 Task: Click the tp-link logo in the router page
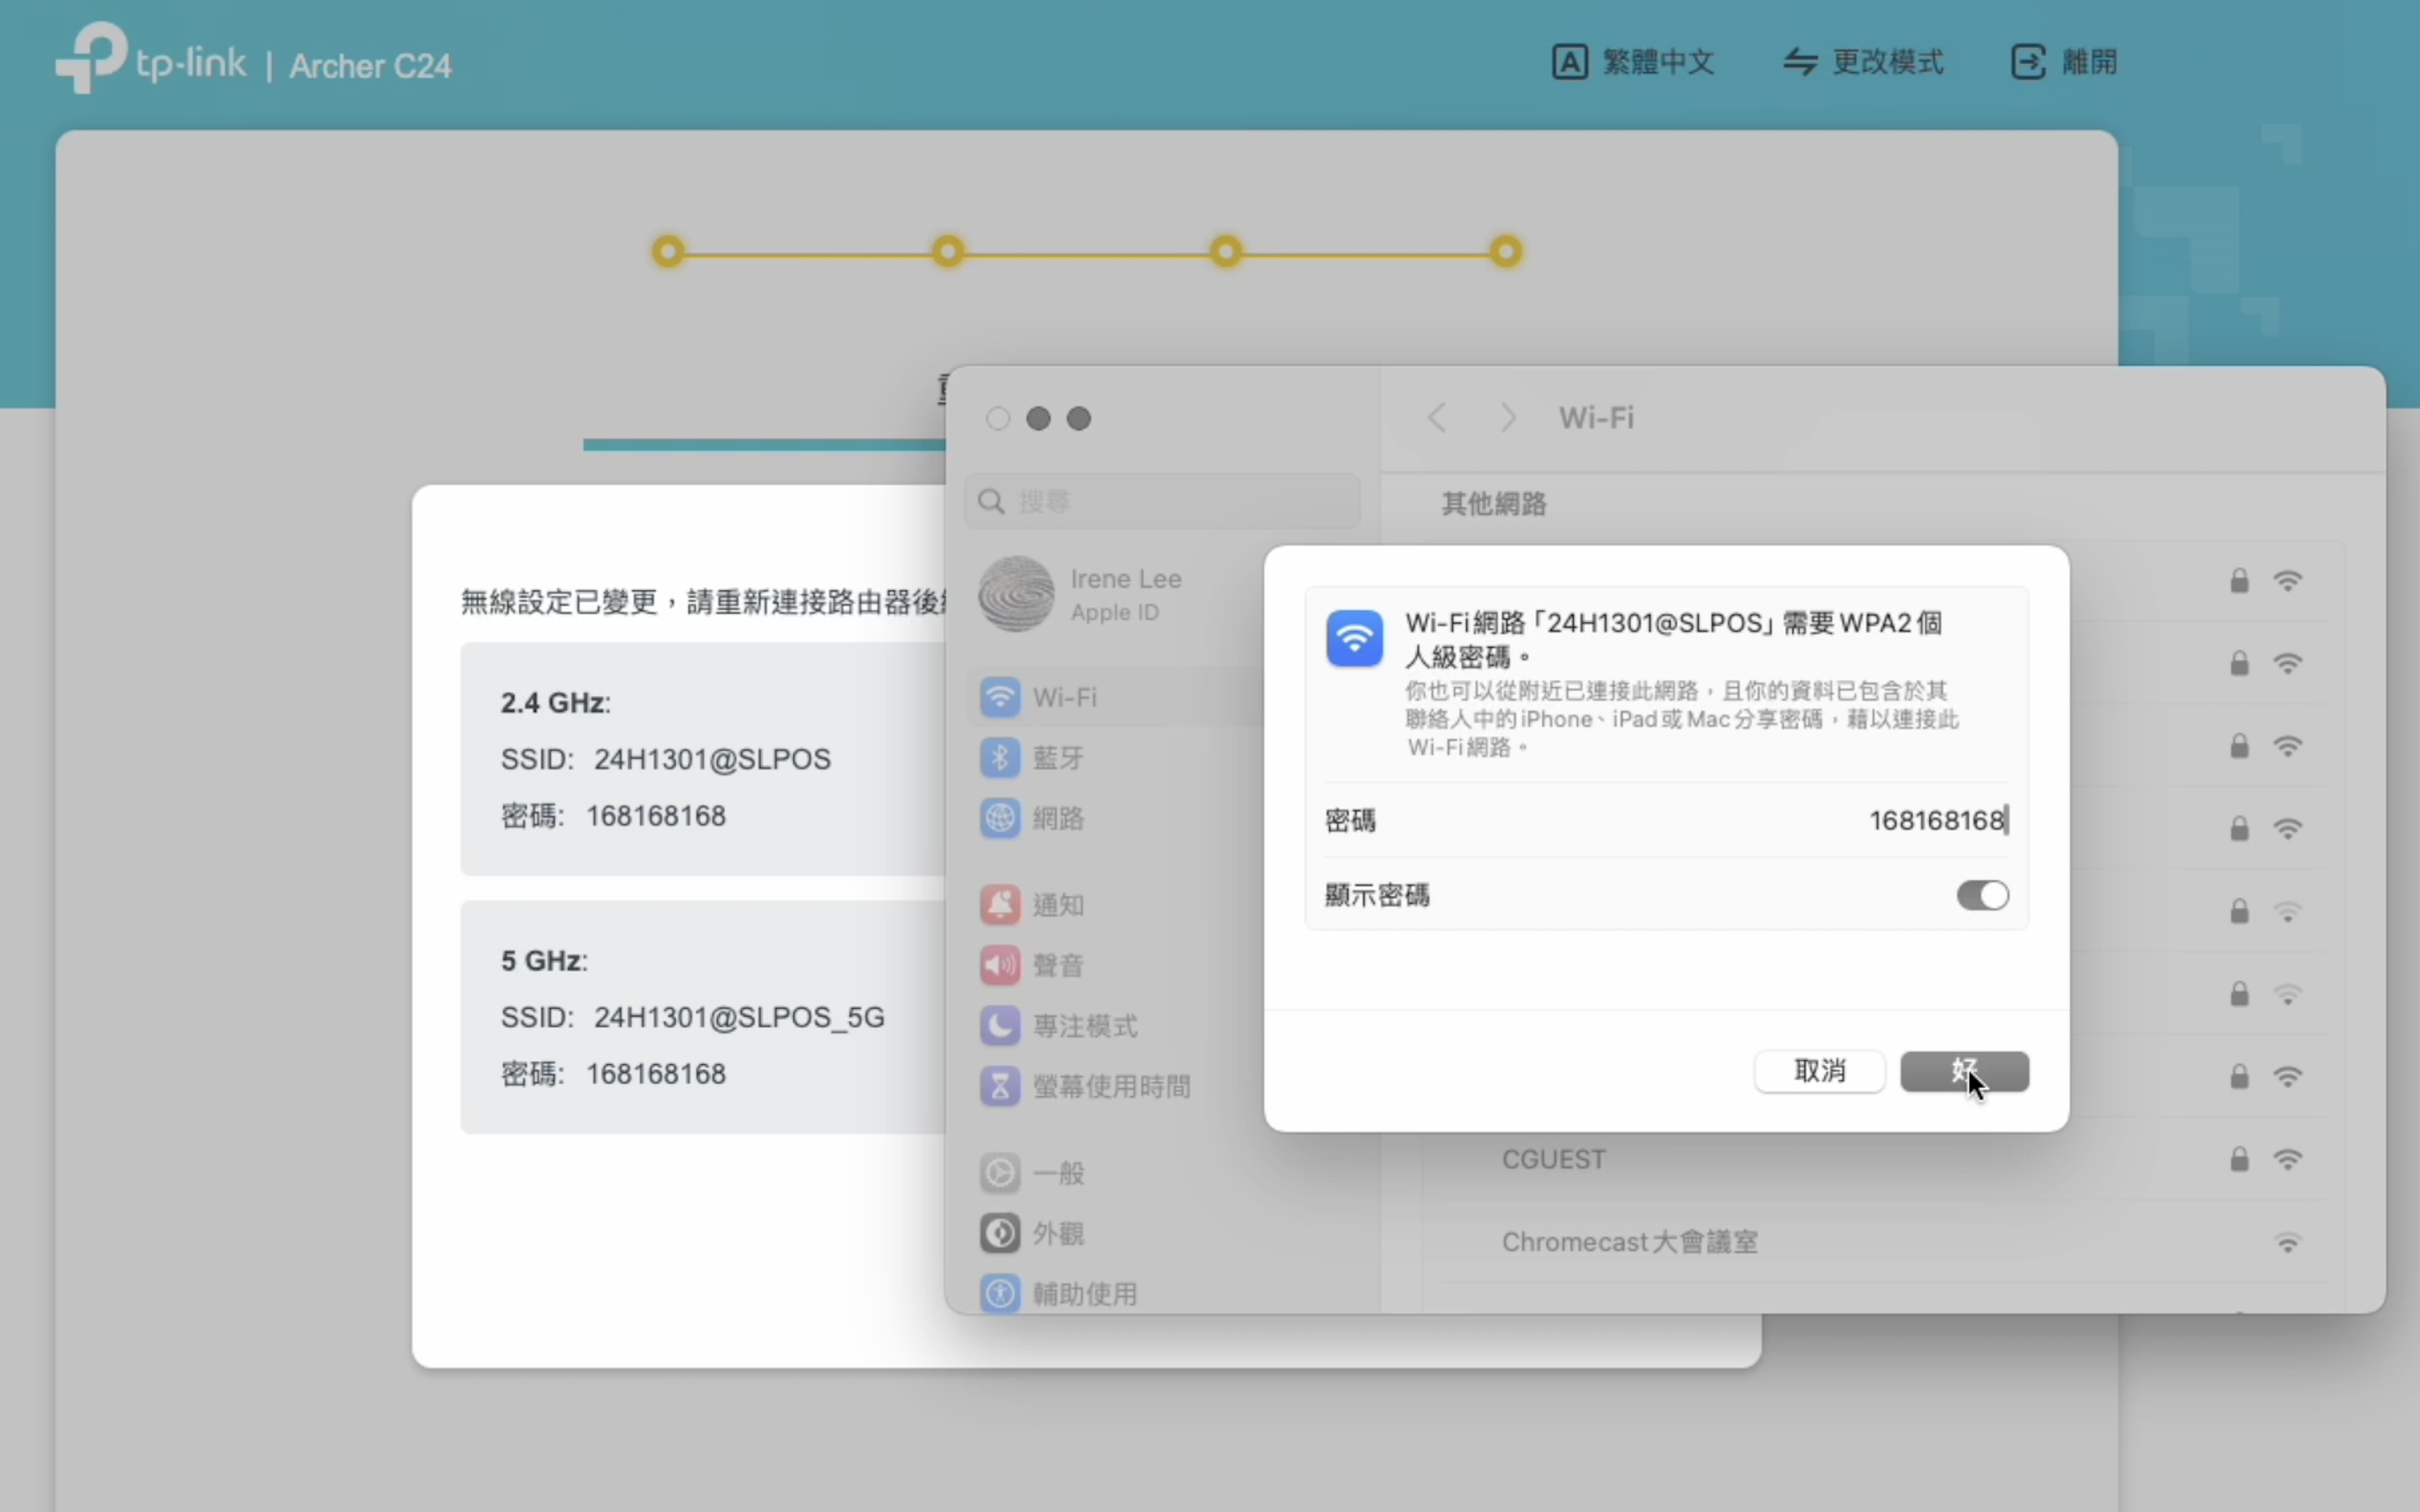[150, 58]
